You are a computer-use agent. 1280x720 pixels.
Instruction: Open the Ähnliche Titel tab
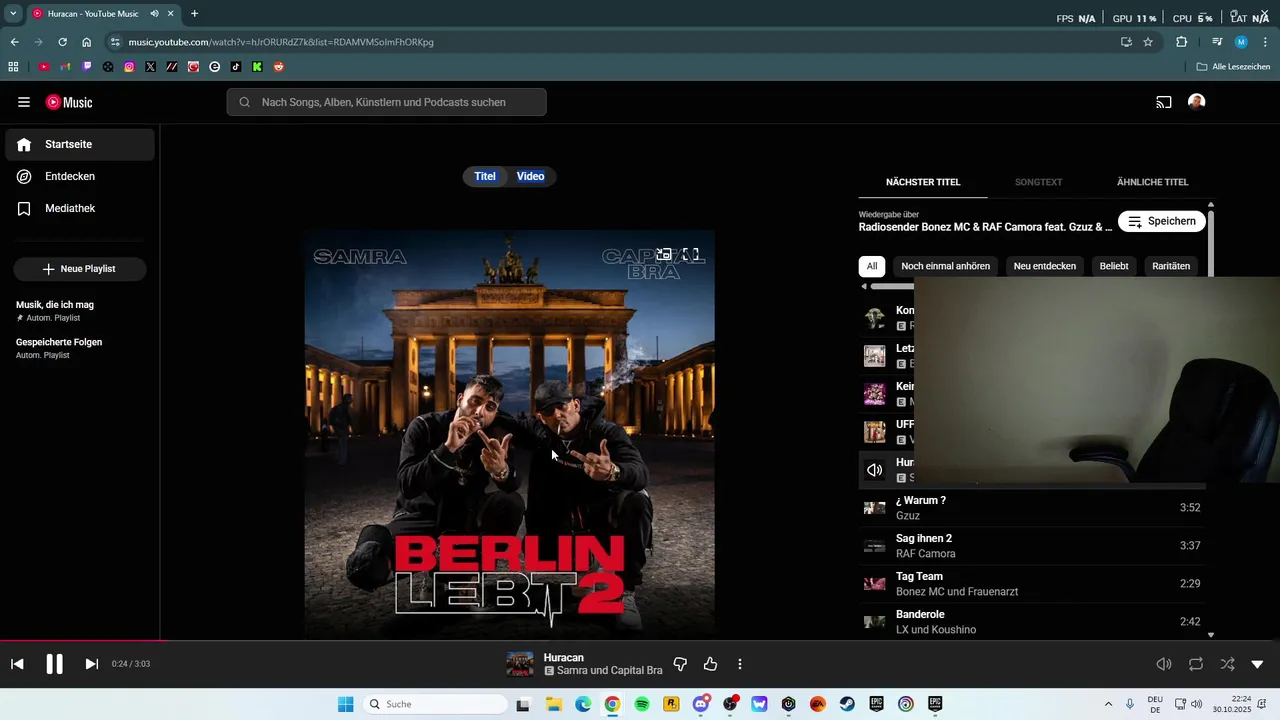(x=1152, y=182)
